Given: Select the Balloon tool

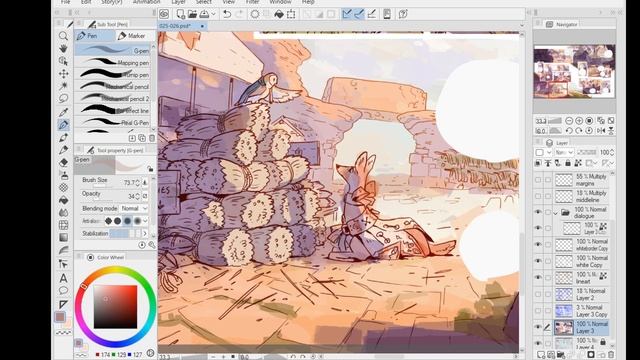Looking at the screenshot, I should (63, 291).
